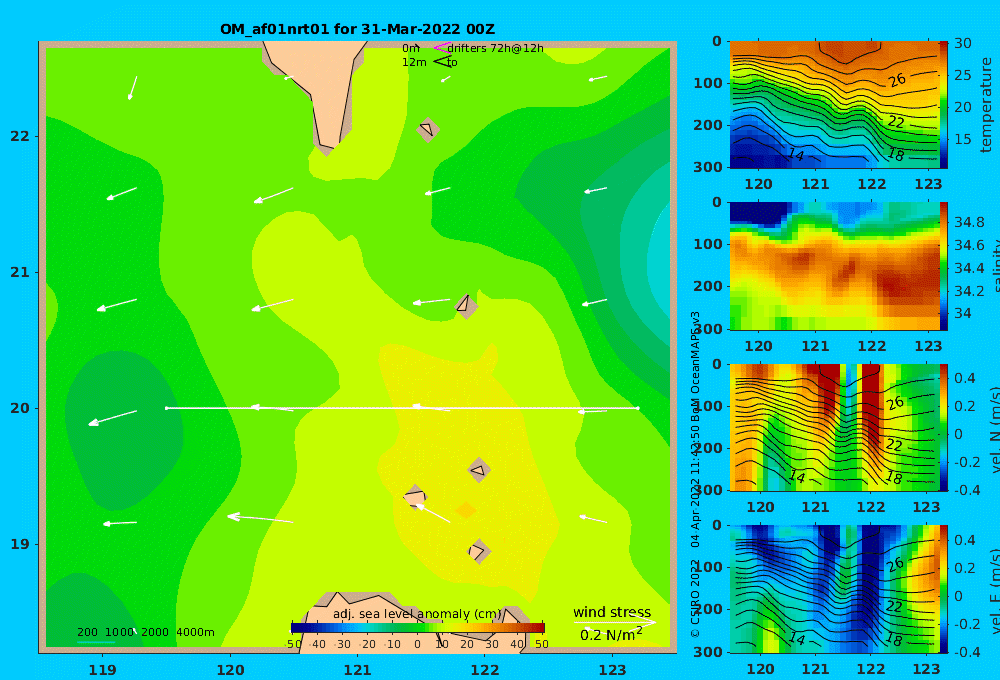Select the 'drifters 72h@12h' legend text
This screenshot has height=680, width=1000.
click(x=496, y=48)
